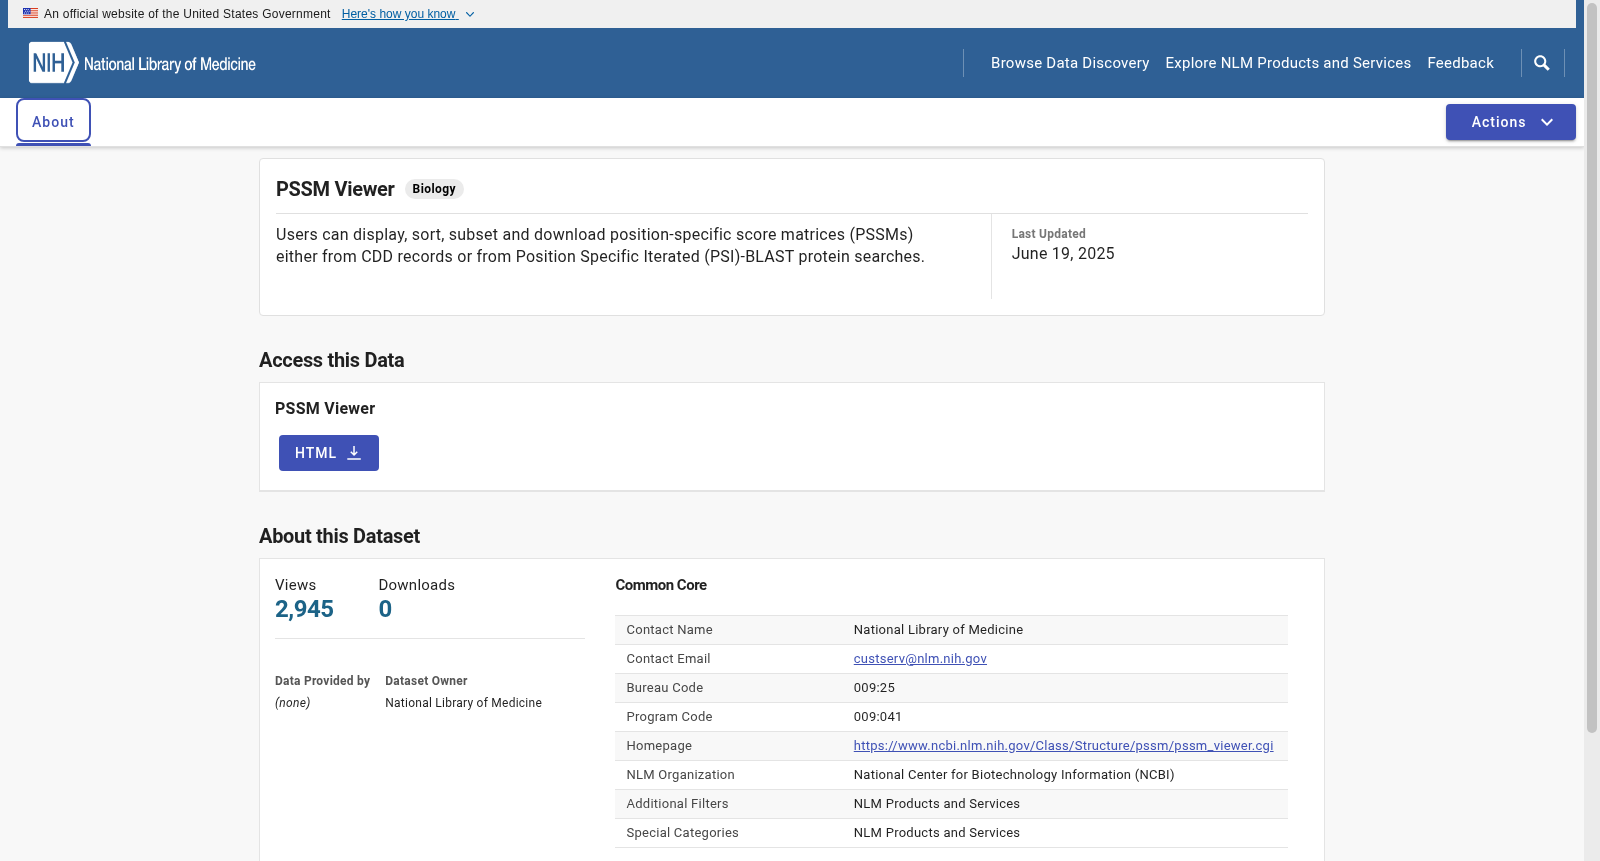Click the Feedback link in header

(x=1460, y=63)
